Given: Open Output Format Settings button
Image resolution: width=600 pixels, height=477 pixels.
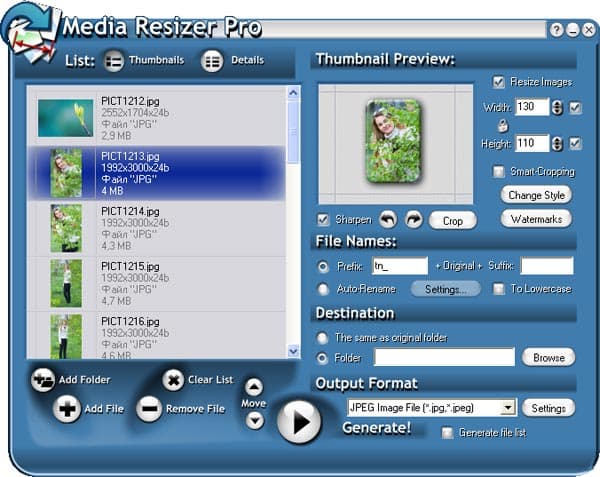Looking at the screenshot, I should pos(549,408).
